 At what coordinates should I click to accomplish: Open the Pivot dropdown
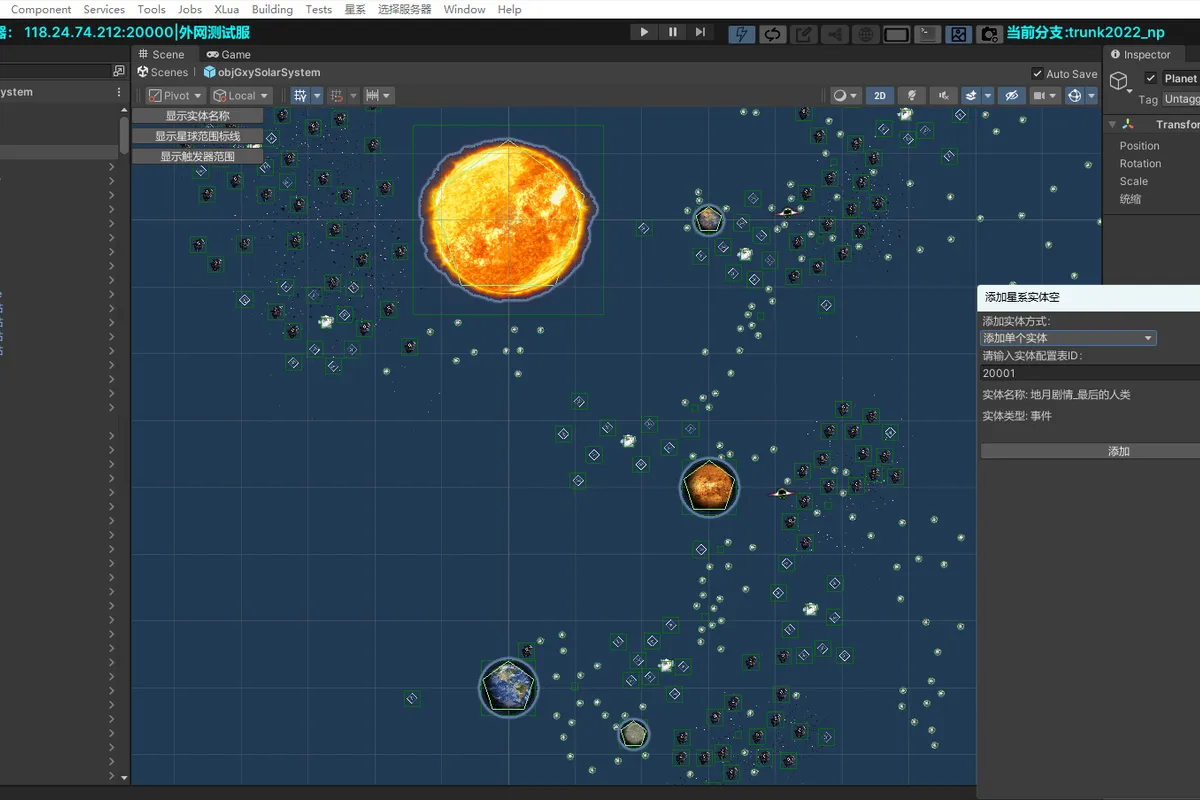coord(175,96)
